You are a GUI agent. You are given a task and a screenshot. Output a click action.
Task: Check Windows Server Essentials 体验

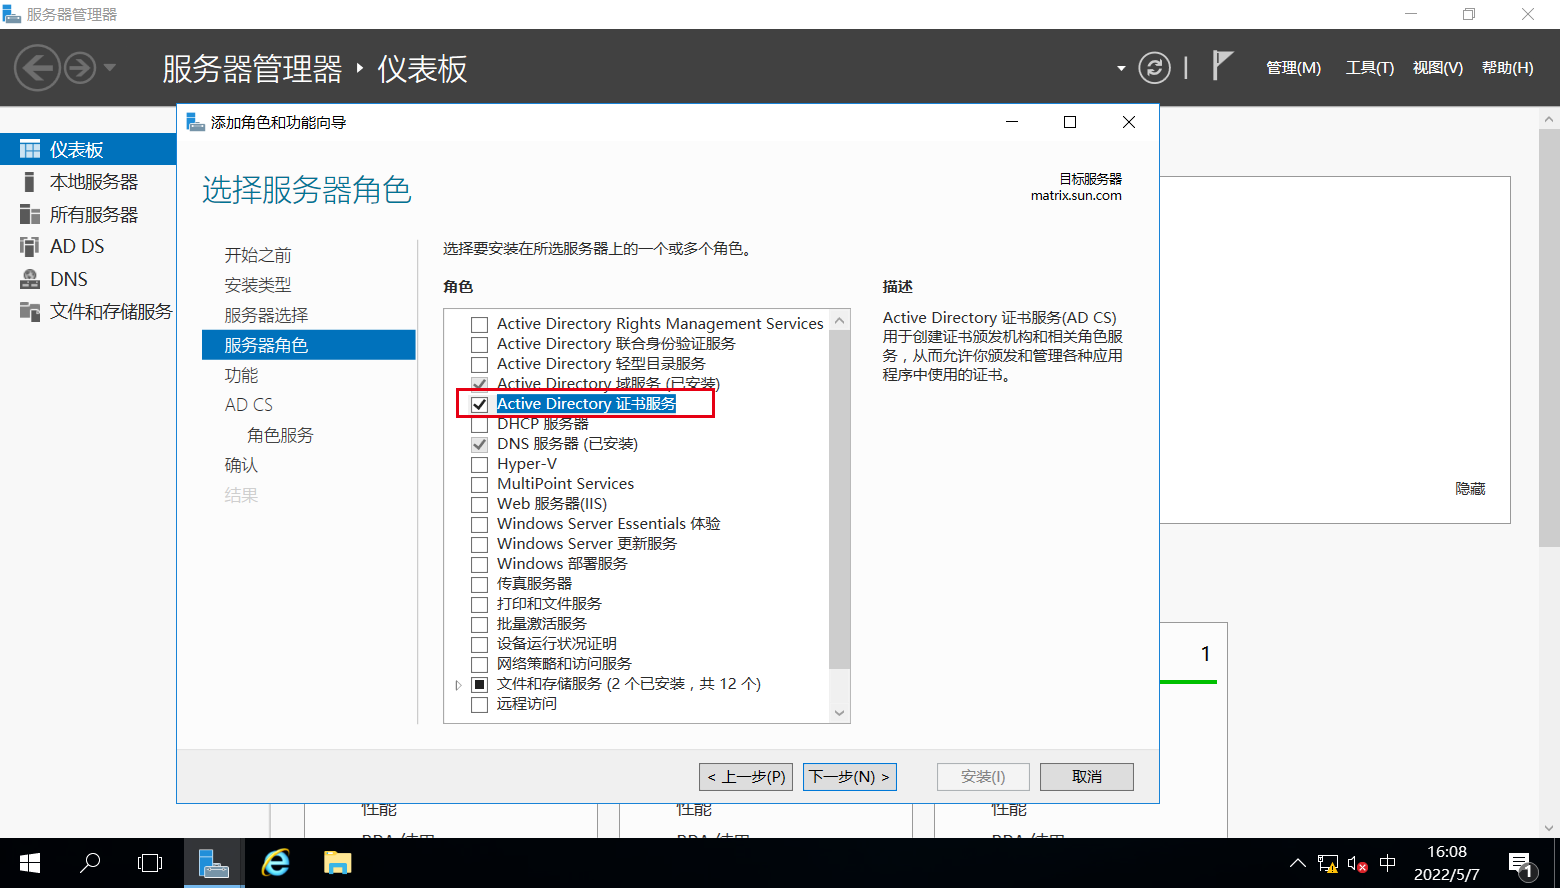pos(480,524)
